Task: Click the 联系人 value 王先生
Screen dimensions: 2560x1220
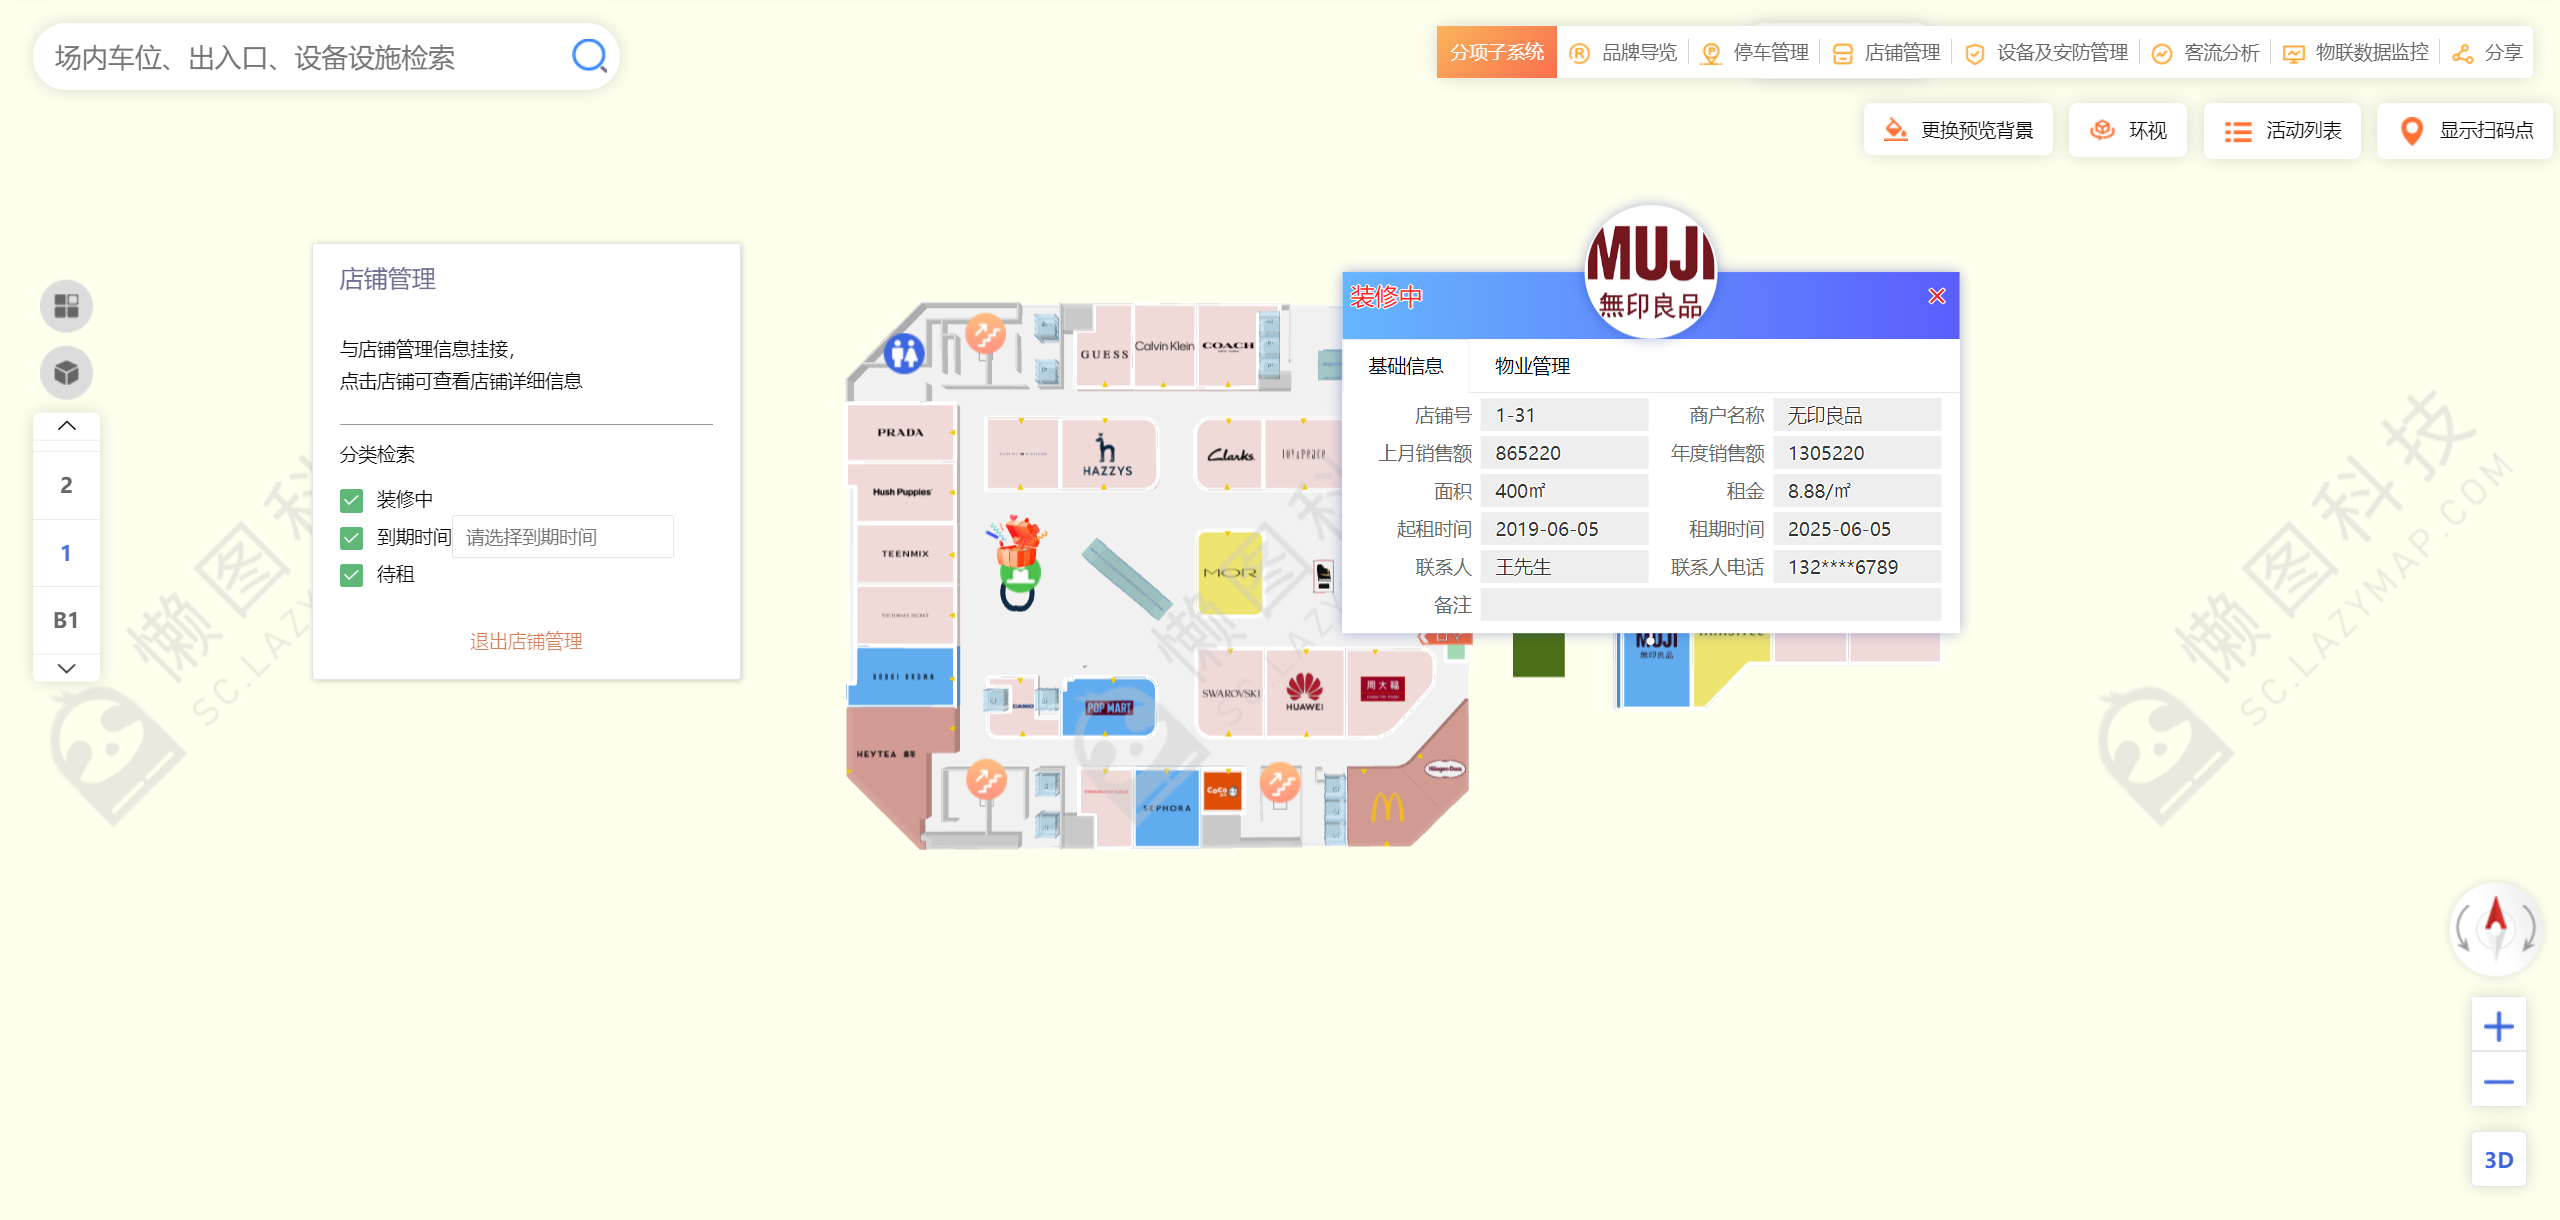Action: 1564,567
